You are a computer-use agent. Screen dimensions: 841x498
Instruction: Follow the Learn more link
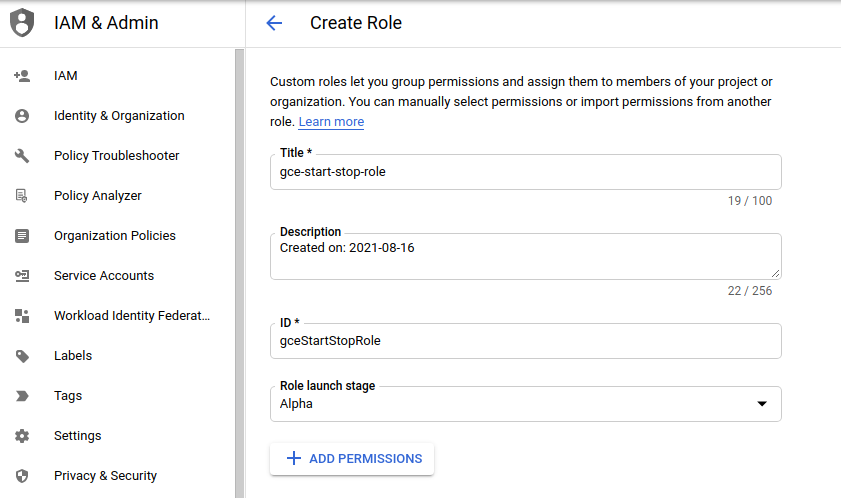pos(331,122)
